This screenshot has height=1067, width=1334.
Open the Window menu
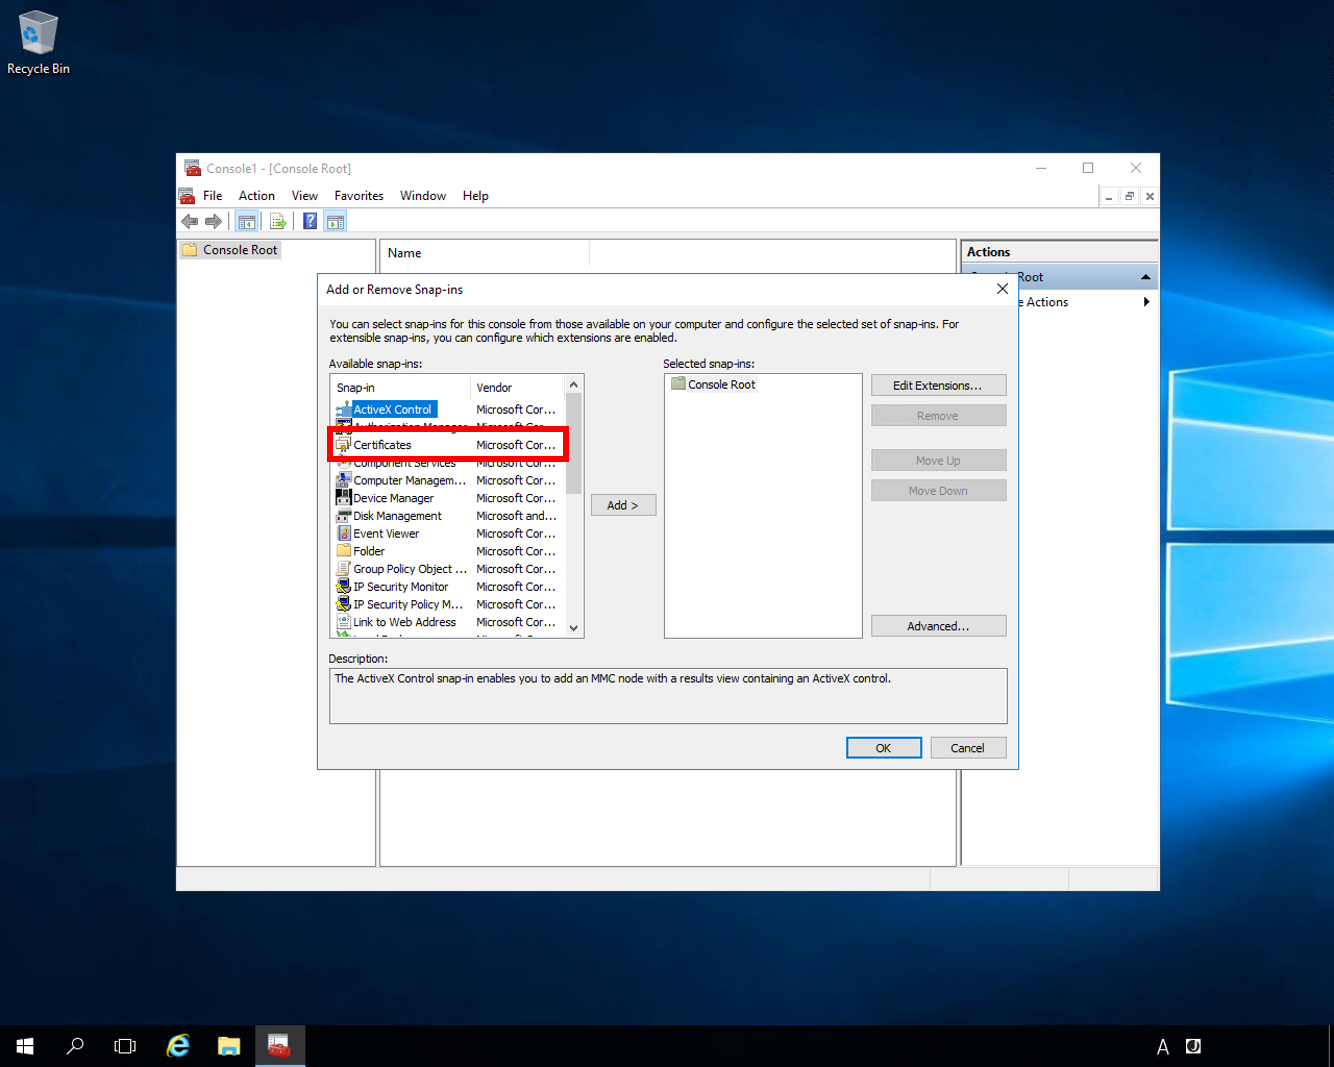(423, 196)
